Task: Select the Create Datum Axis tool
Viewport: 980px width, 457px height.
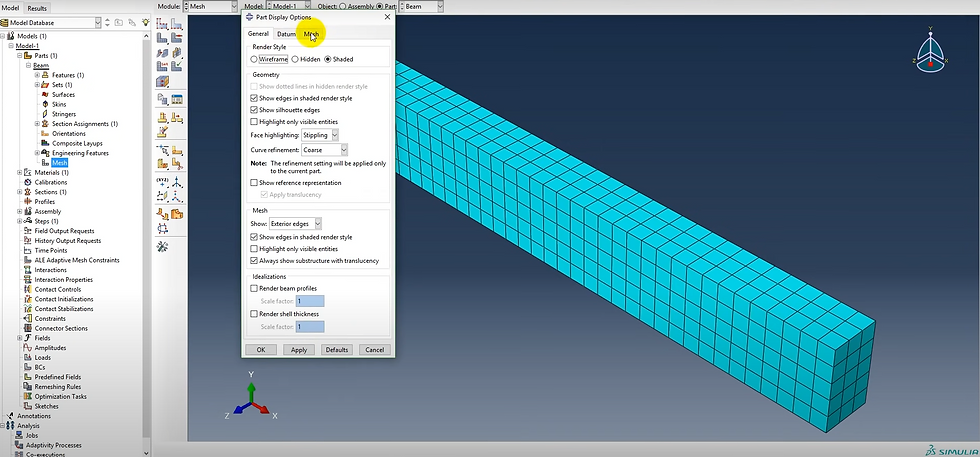Action: point(177,182)
